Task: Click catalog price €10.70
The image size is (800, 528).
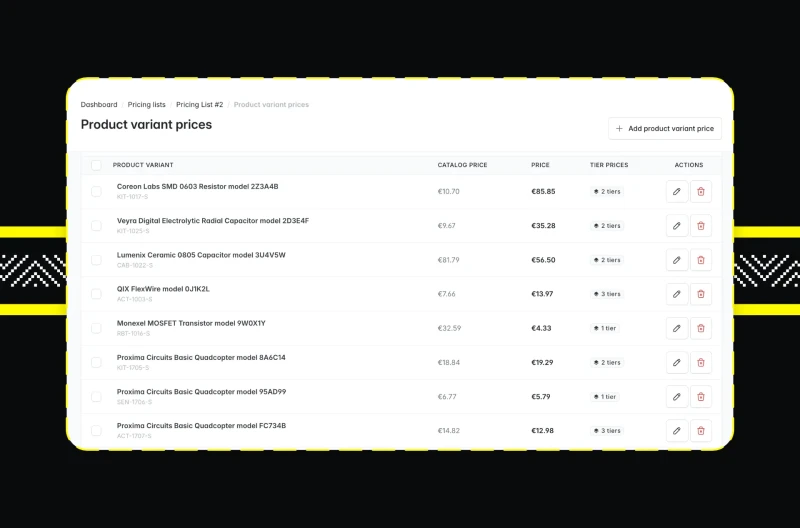Action: [x=448, y=191]
